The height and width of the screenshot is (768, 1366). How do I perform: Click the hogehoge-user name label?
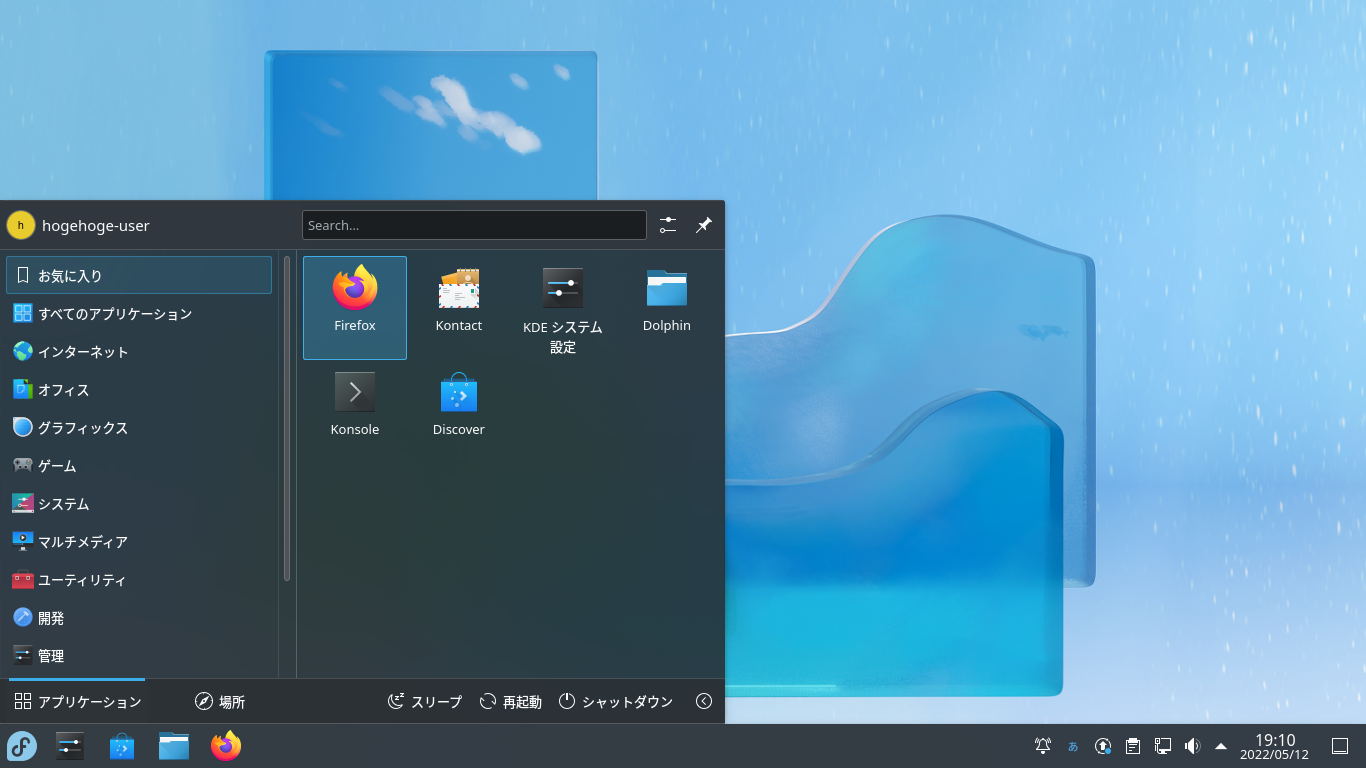tap(96, 225)
